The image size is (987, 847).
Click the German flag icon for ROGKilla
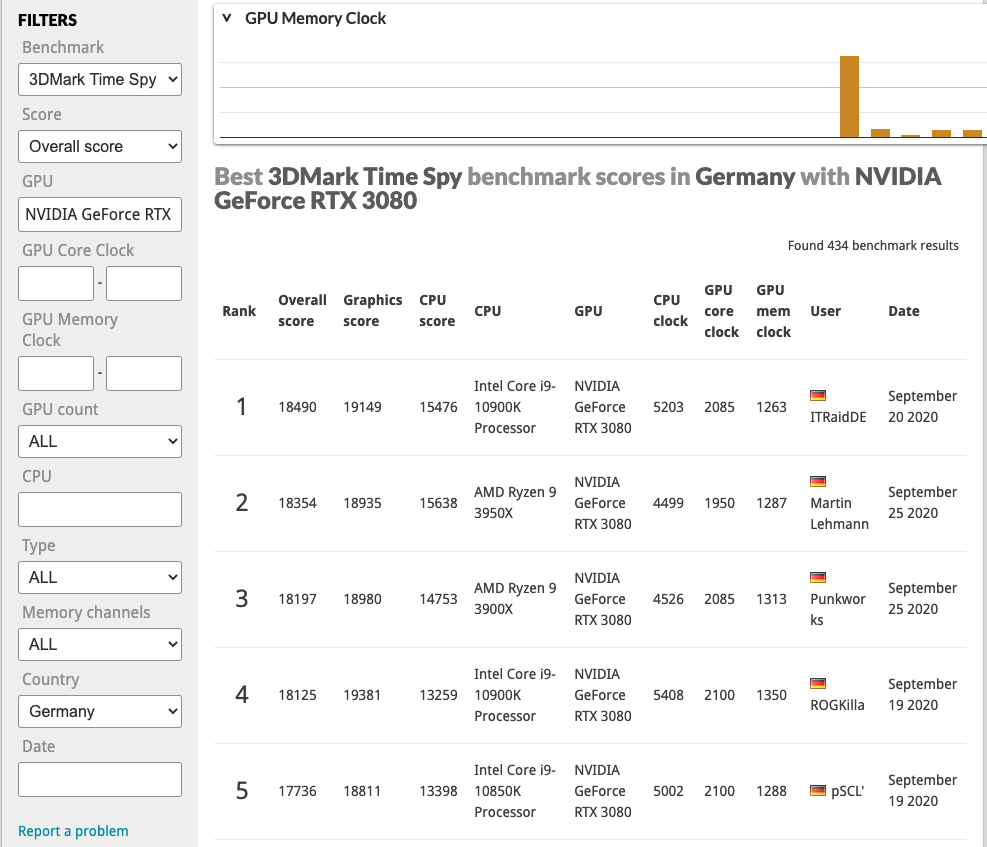pos(818,684)
